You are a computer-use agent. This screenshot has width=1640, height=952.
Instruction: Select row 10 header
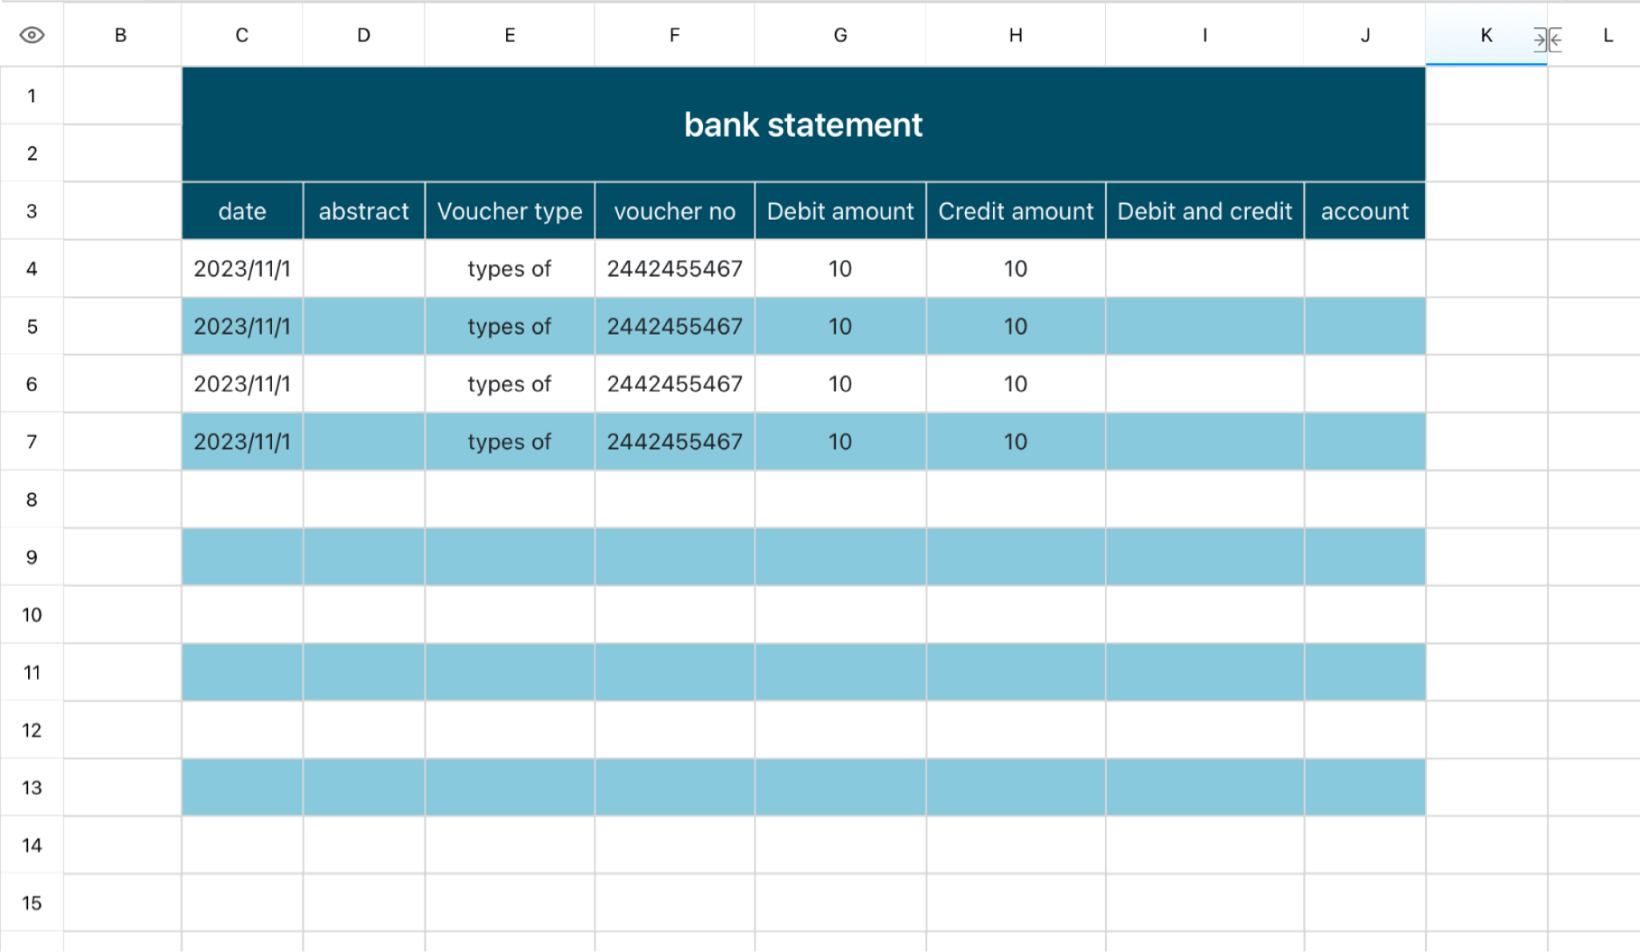tap(32, 615)
